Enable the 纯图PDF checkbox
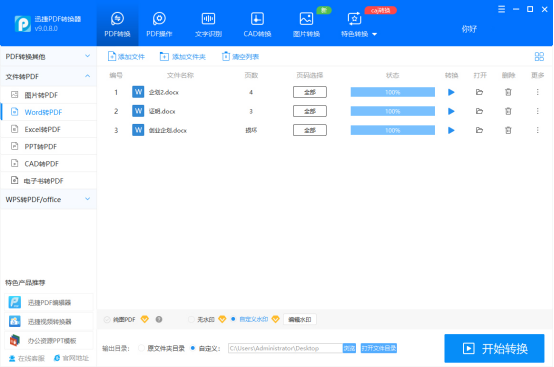Screen dimensions: 554x367 point(107,320)
